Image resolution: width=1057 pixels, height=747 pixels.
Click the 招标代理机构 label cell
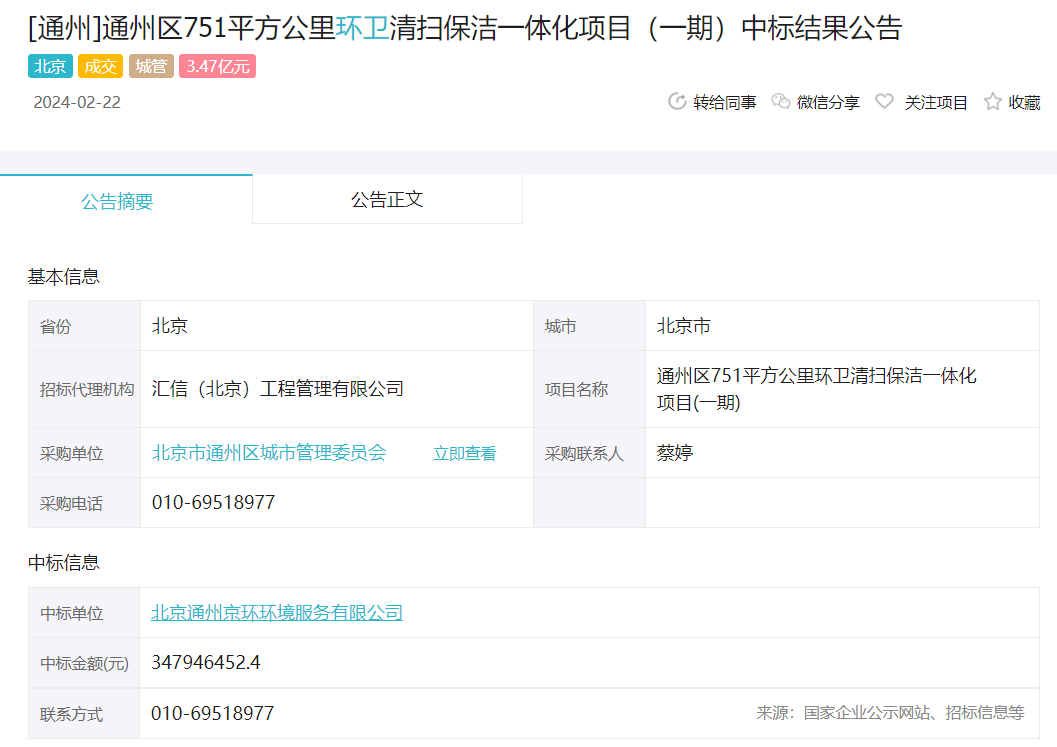tap(85, 389)
